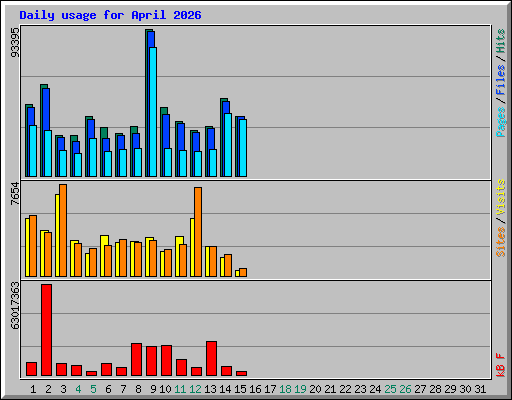The height and width of the screenshot is (400, 512).
Task: Click day 17 on the x-axis
Action: click(x=270, y=389)
